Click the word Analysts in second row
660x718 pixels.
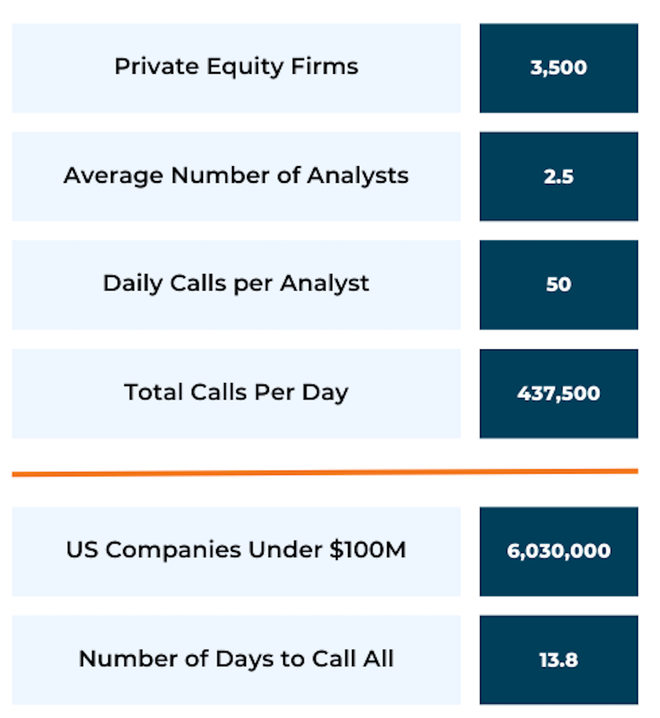pyautogui.click(x=357, y=176)
